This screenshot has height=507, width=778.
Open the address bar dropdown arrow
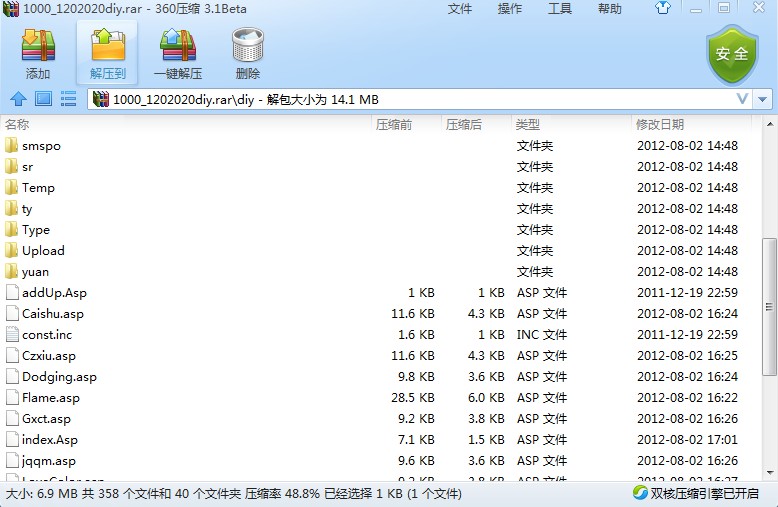click(763, 100)
